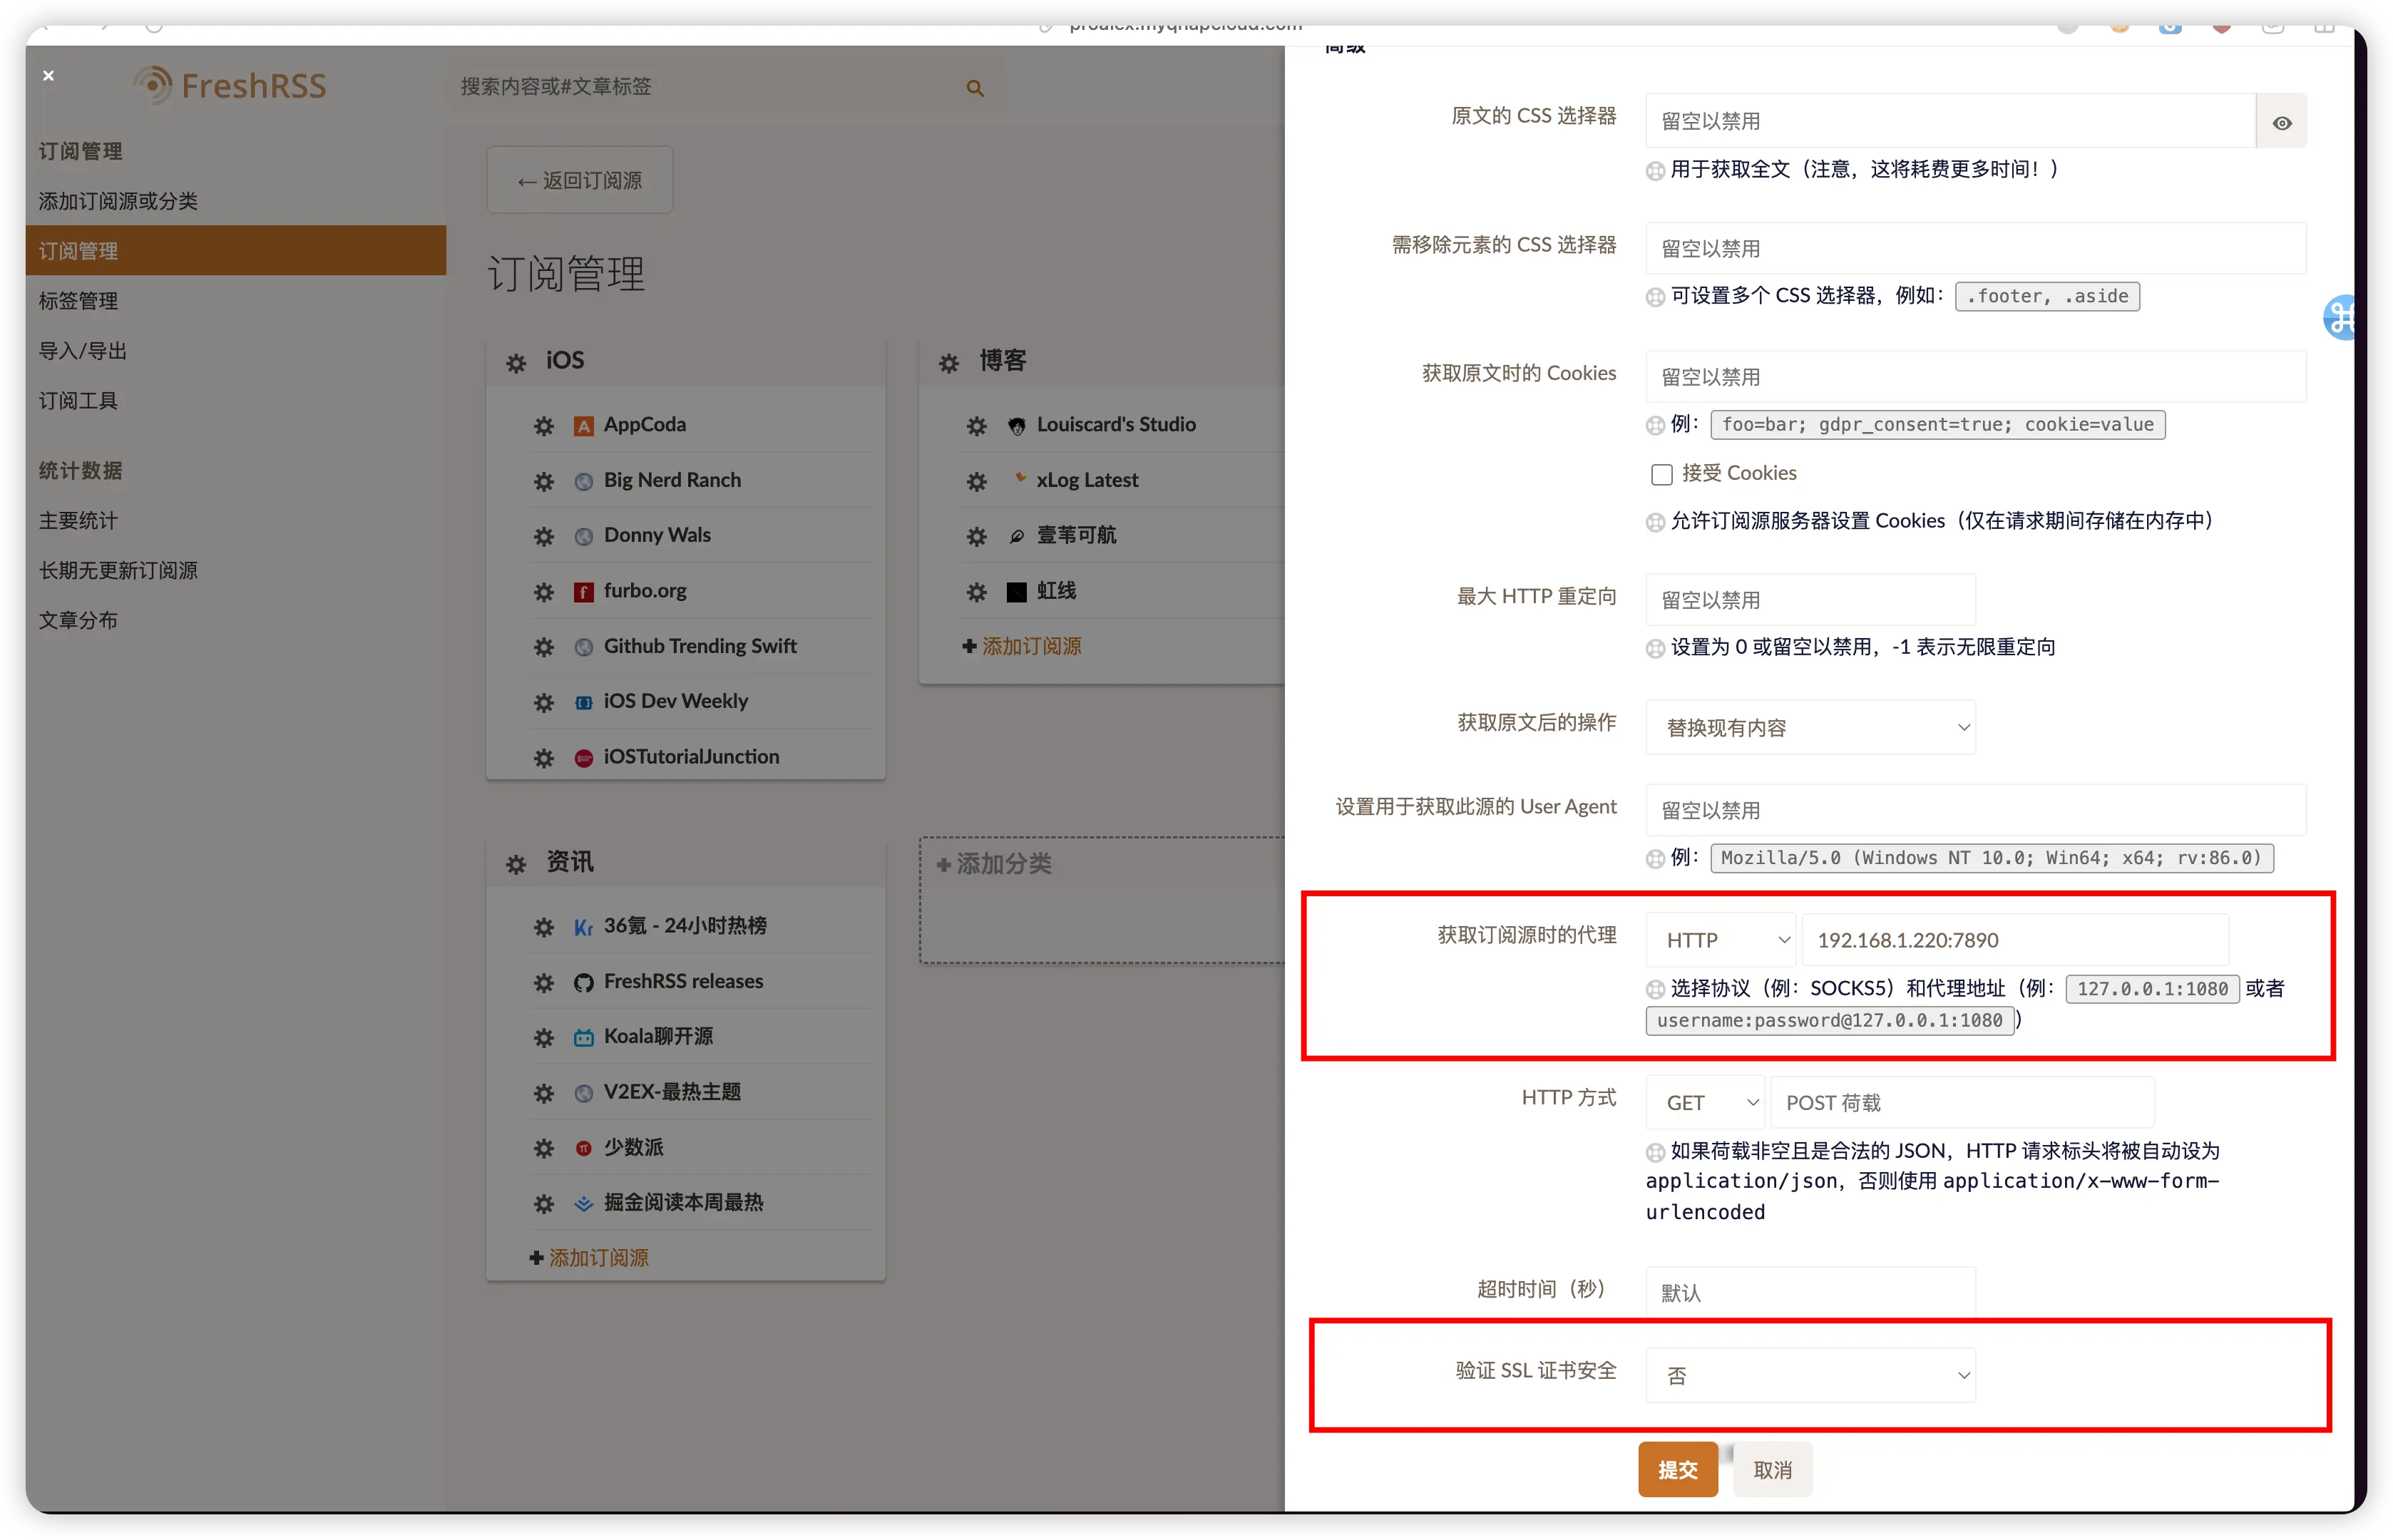Viewport: 2393px width, 1540px height.
Task: Click the floating command-key icon at right edge
Action: (2339, 318)
